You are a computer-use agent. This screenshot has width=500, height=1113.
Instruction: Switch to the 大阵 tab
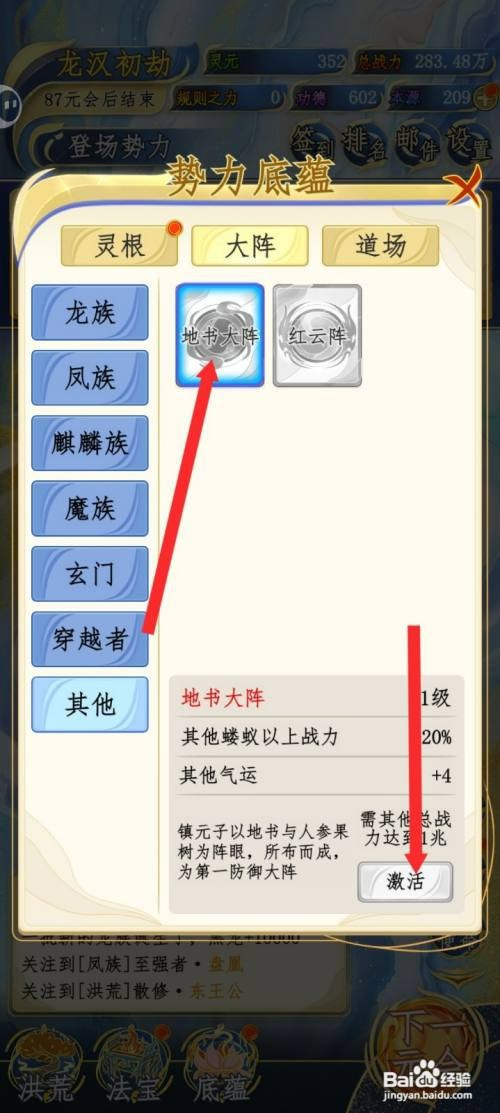[250, 246]
